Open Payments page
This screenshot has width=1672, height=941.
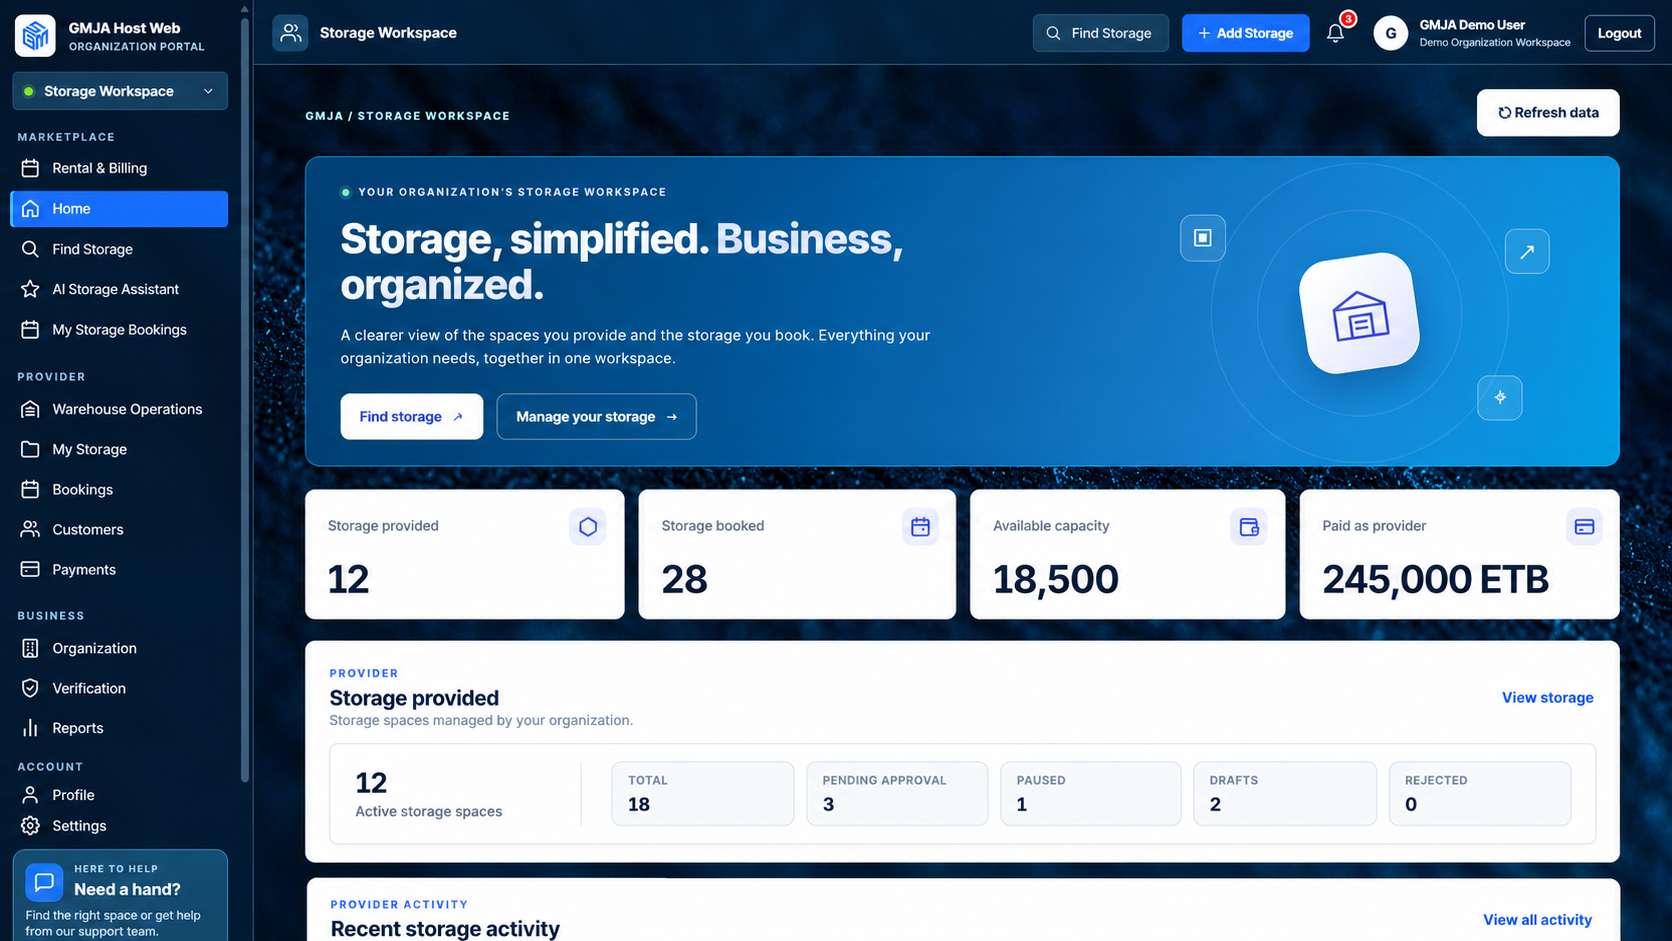pos(119,569)
